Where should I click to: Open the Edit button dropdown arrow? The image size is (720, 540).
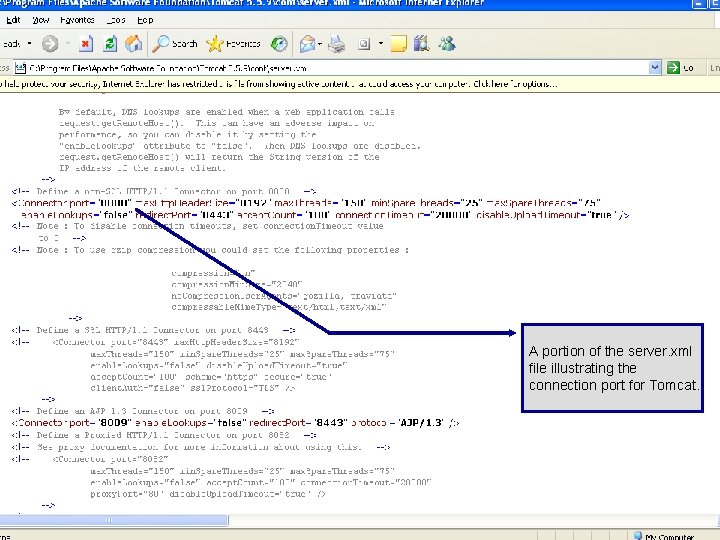[381, 44]
